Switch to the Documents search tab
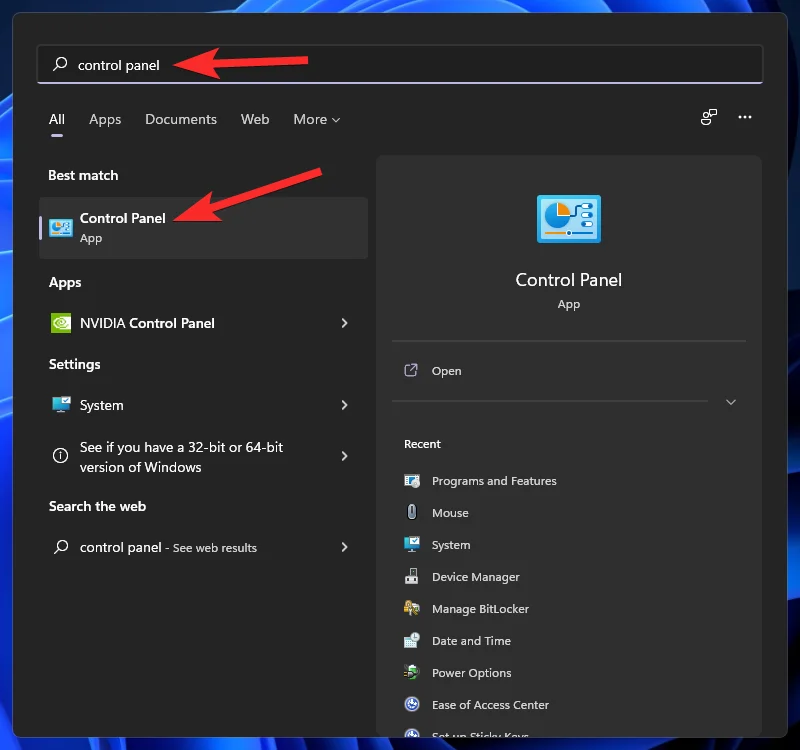Viewport: 800px width, 750px height. (x=181, y=119)
